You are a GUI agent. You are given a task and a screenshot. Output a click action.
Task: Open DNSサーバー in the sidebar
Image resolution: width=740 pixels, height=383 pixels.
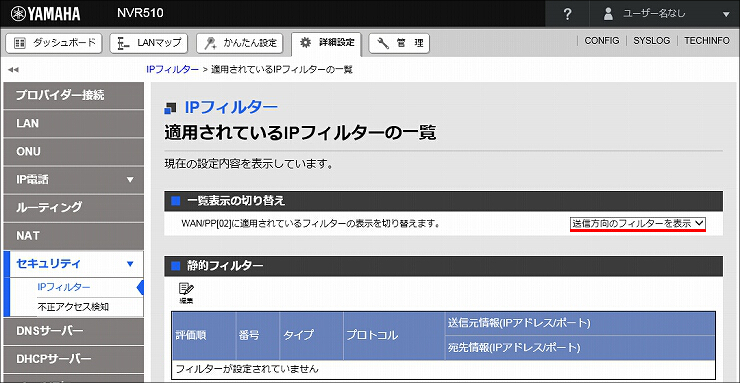click(x=73, y=331)
